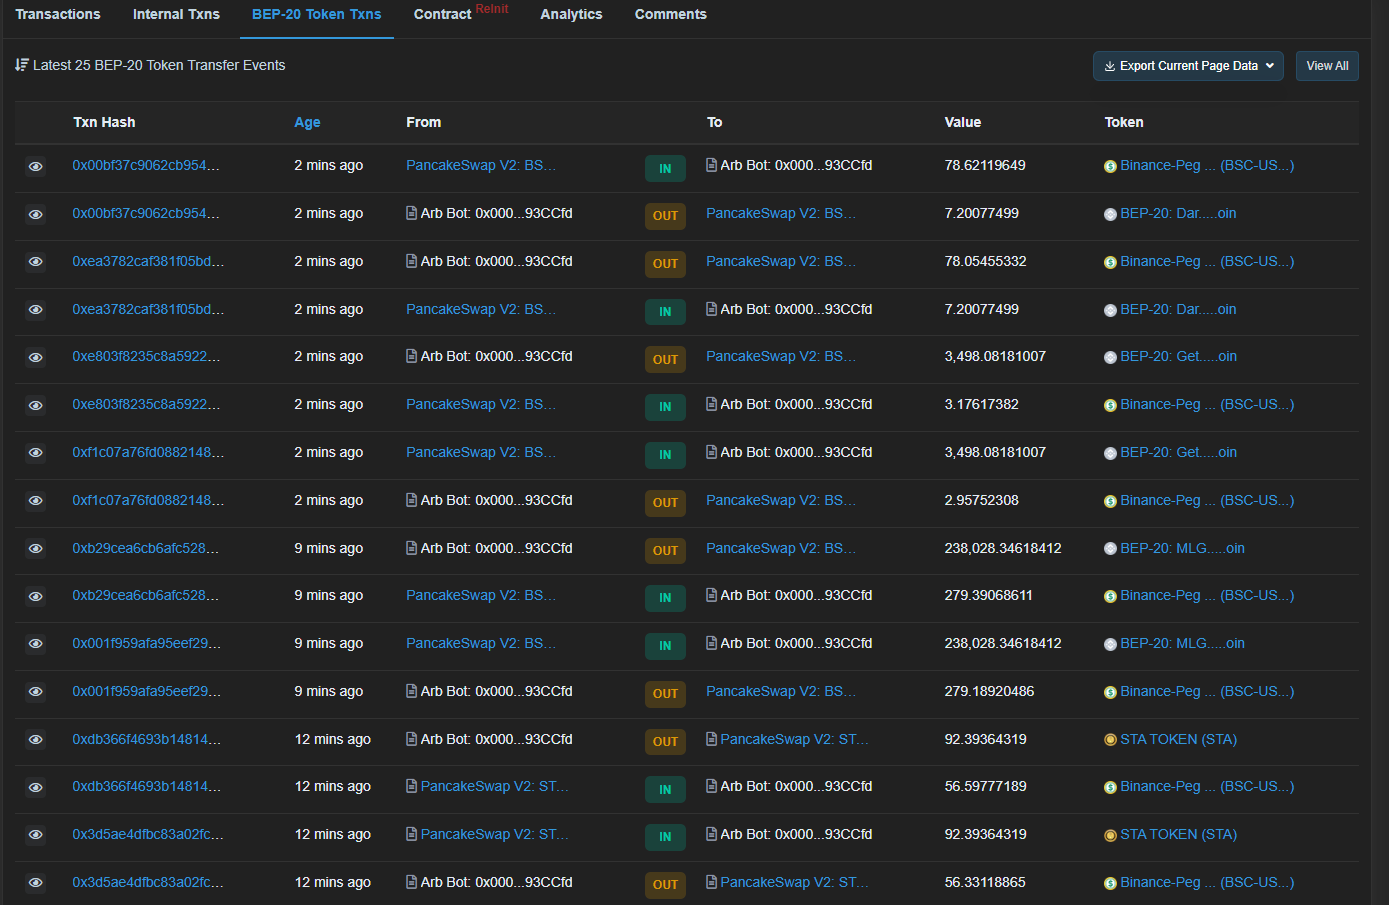Select value 3,498.08181007 in 0xf1c07a76fd0882148 IN row
1389x905 pixels.
995,452
